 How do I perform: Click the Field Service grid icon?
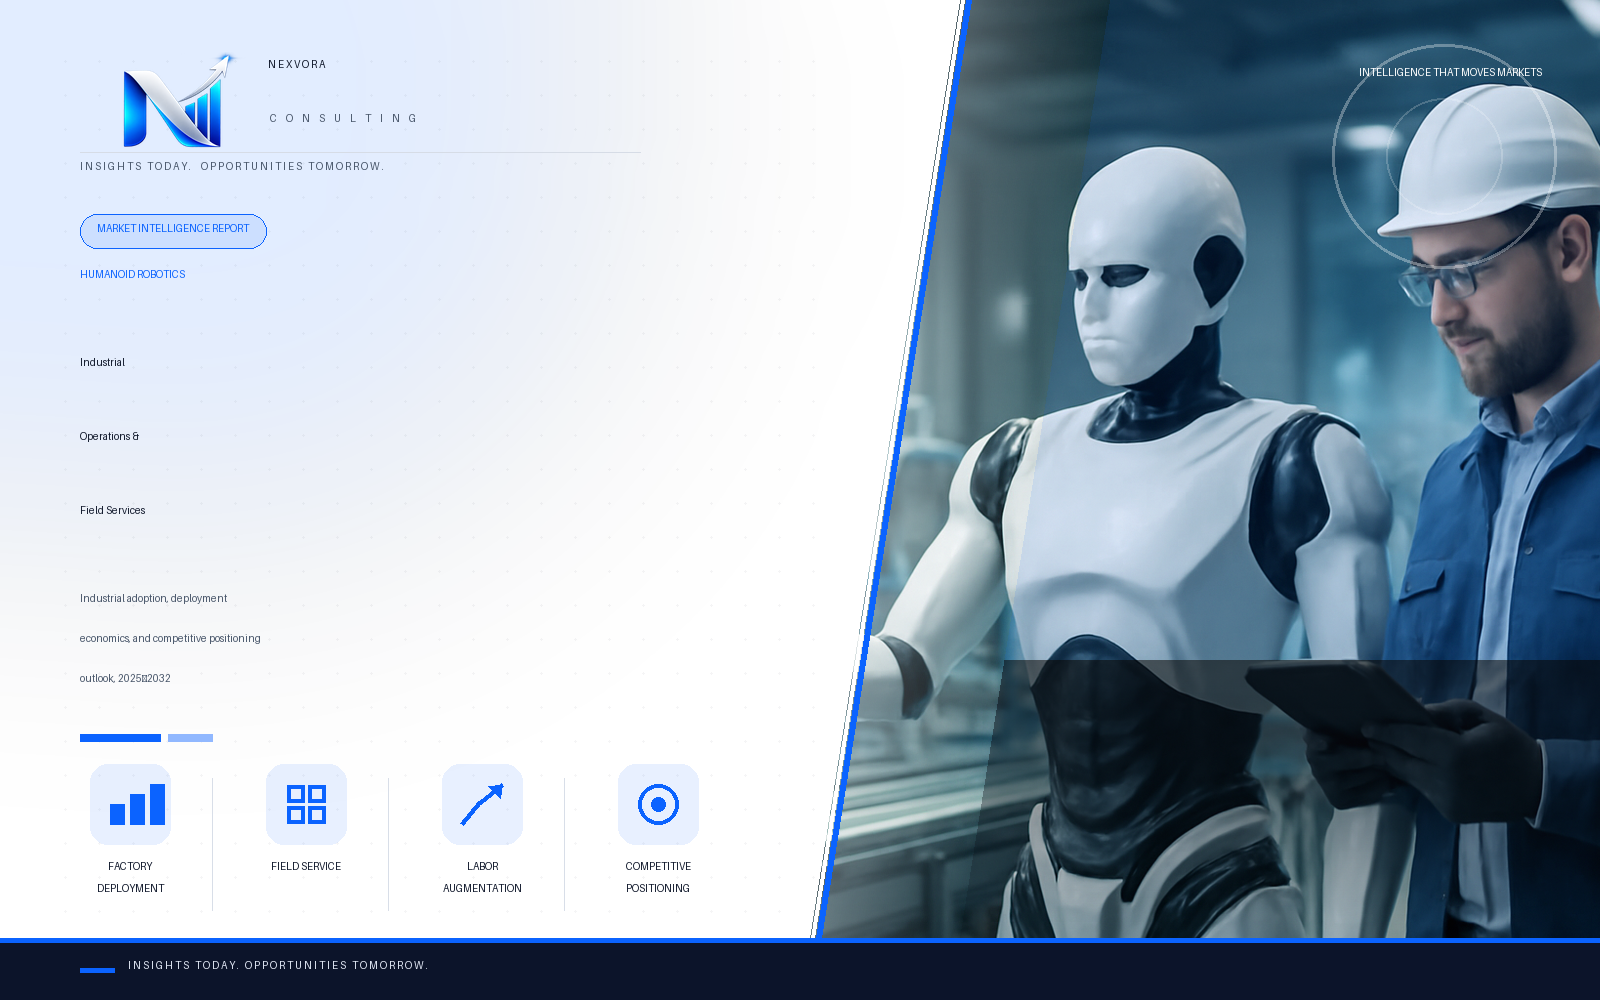pyautogui.click(x=306, y=804)
